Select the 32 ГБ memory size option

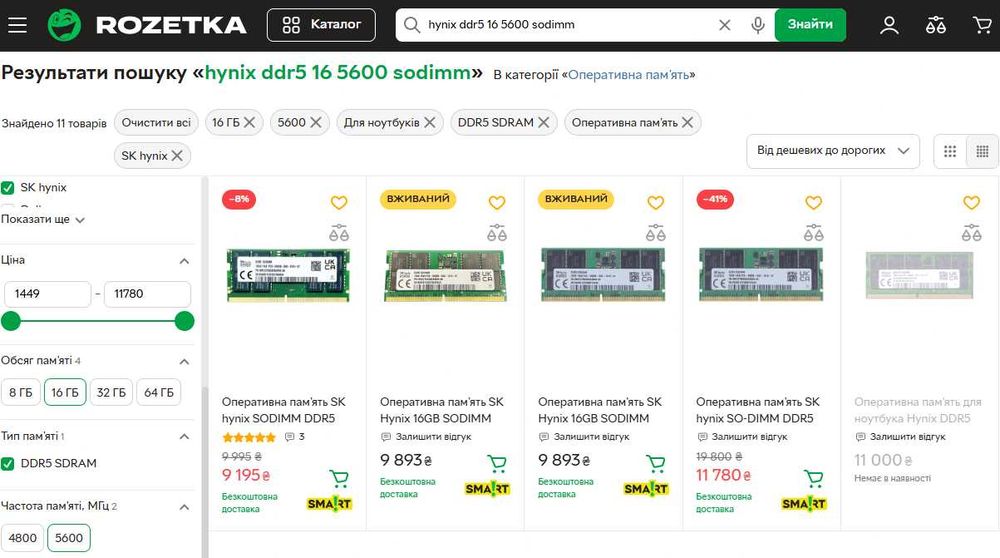(x=111, y=392)
